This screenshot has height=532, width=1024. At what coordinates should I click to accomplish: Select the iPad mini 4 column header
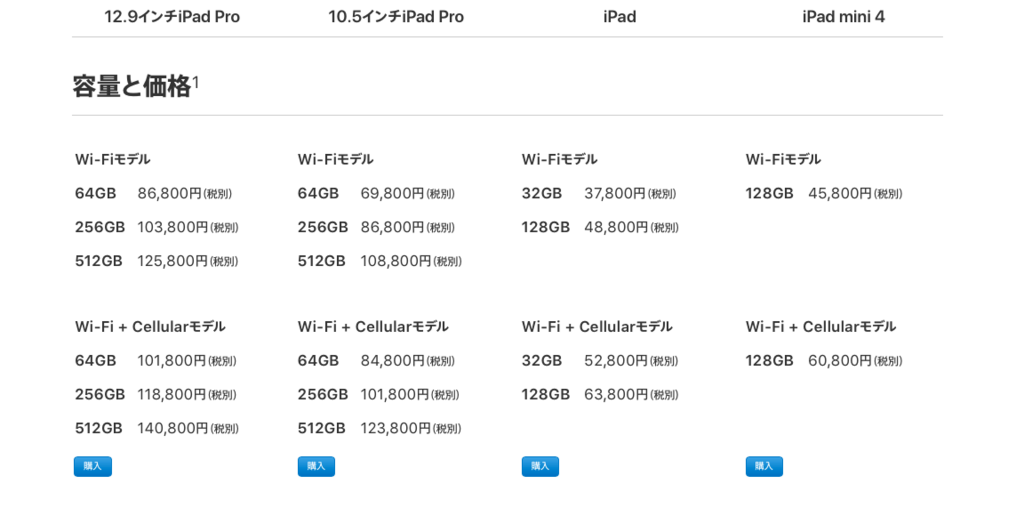[x=843, y=17]
